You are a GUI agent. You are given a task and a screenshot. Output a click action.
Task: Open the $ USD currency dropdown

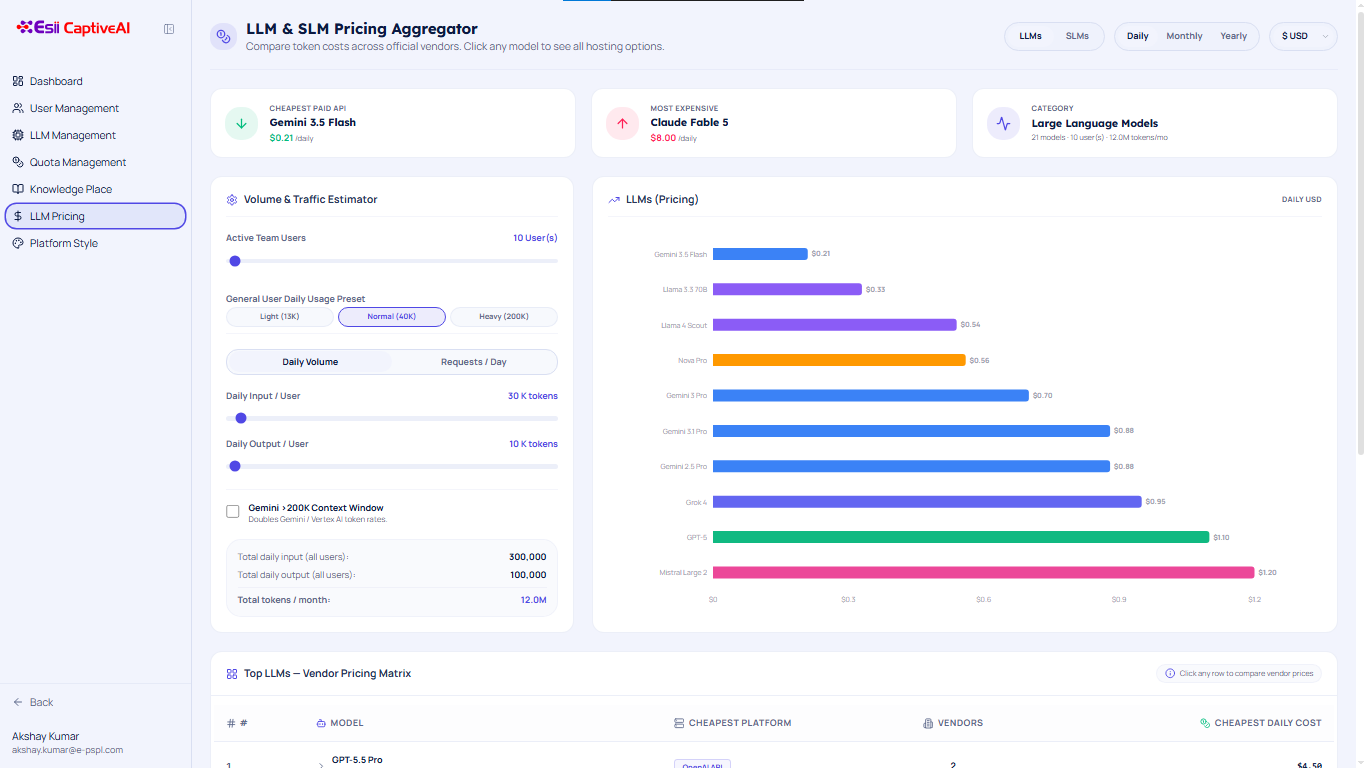click(1303, 36)
